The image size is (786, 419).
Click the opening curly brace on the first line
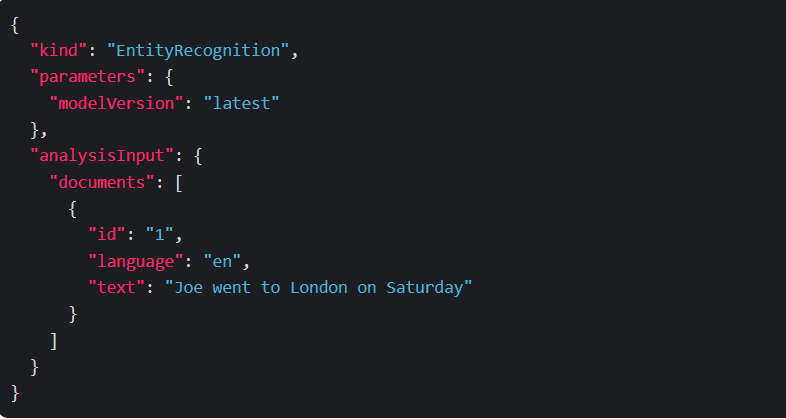click(15, 24)
